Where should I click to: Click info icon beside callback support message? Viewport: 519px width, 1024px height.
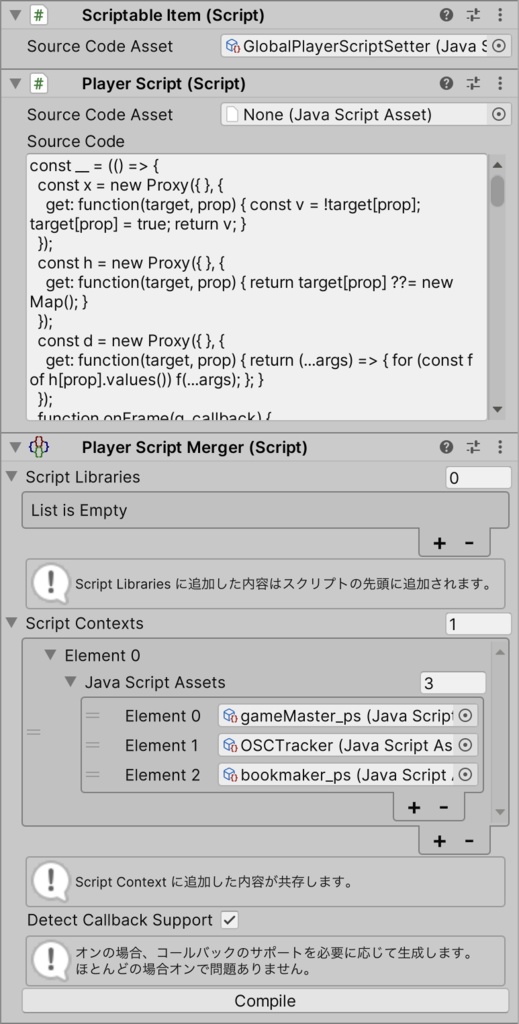50,960
